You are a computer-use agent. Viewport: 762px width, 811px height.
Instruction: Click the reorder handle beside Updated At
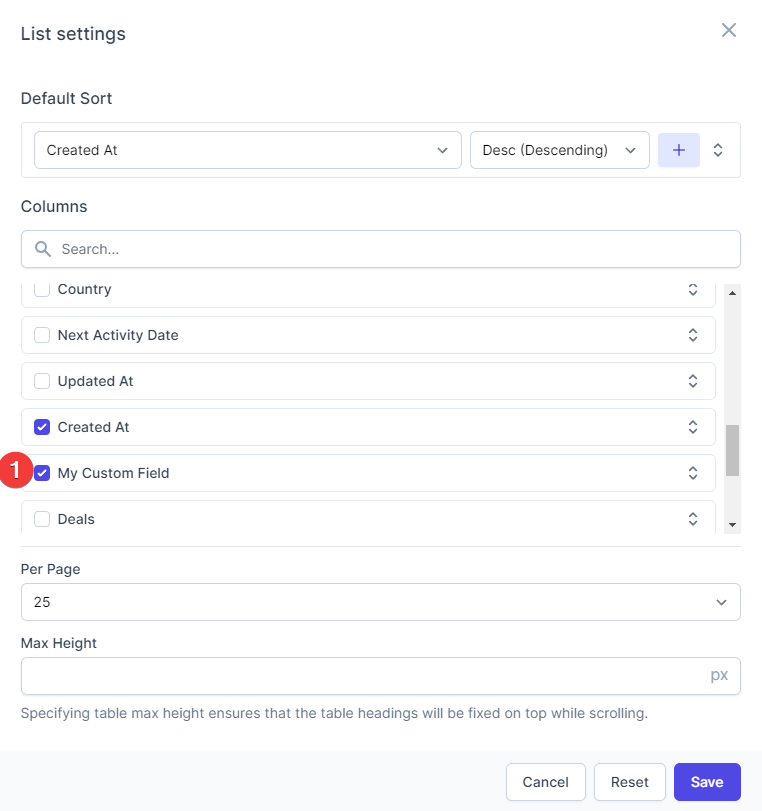tap(693, 381)
